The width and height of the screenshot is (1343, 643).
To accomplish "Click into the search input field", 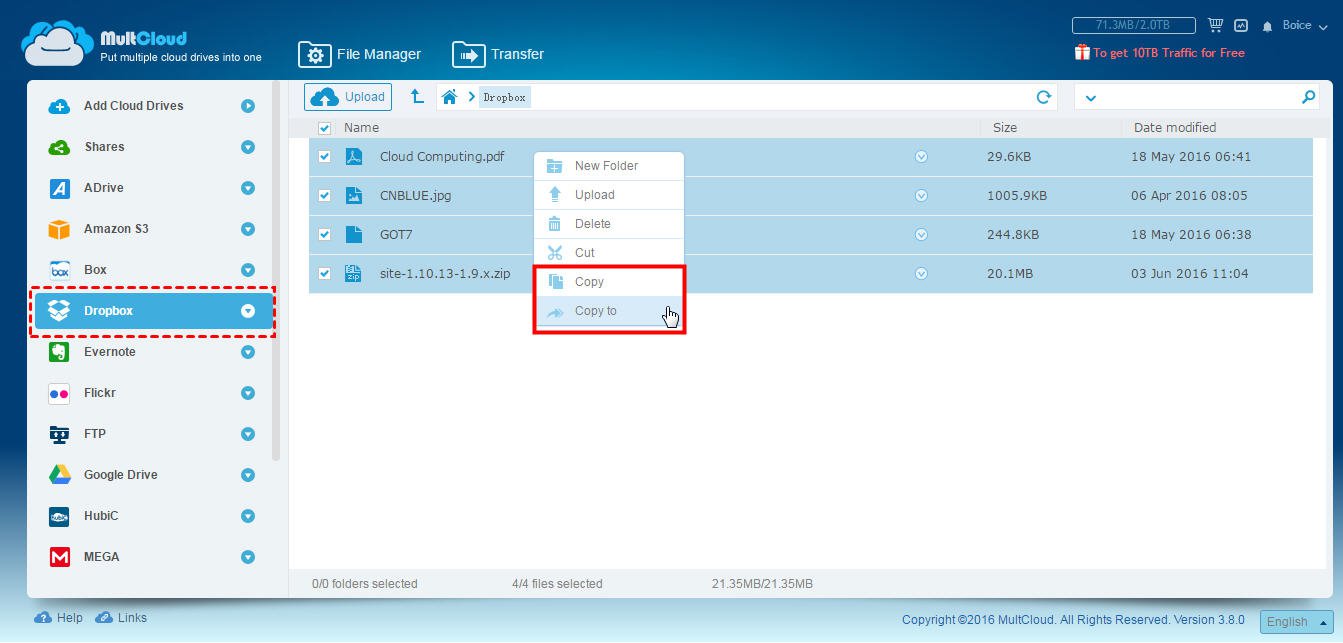I will 1198,97.
